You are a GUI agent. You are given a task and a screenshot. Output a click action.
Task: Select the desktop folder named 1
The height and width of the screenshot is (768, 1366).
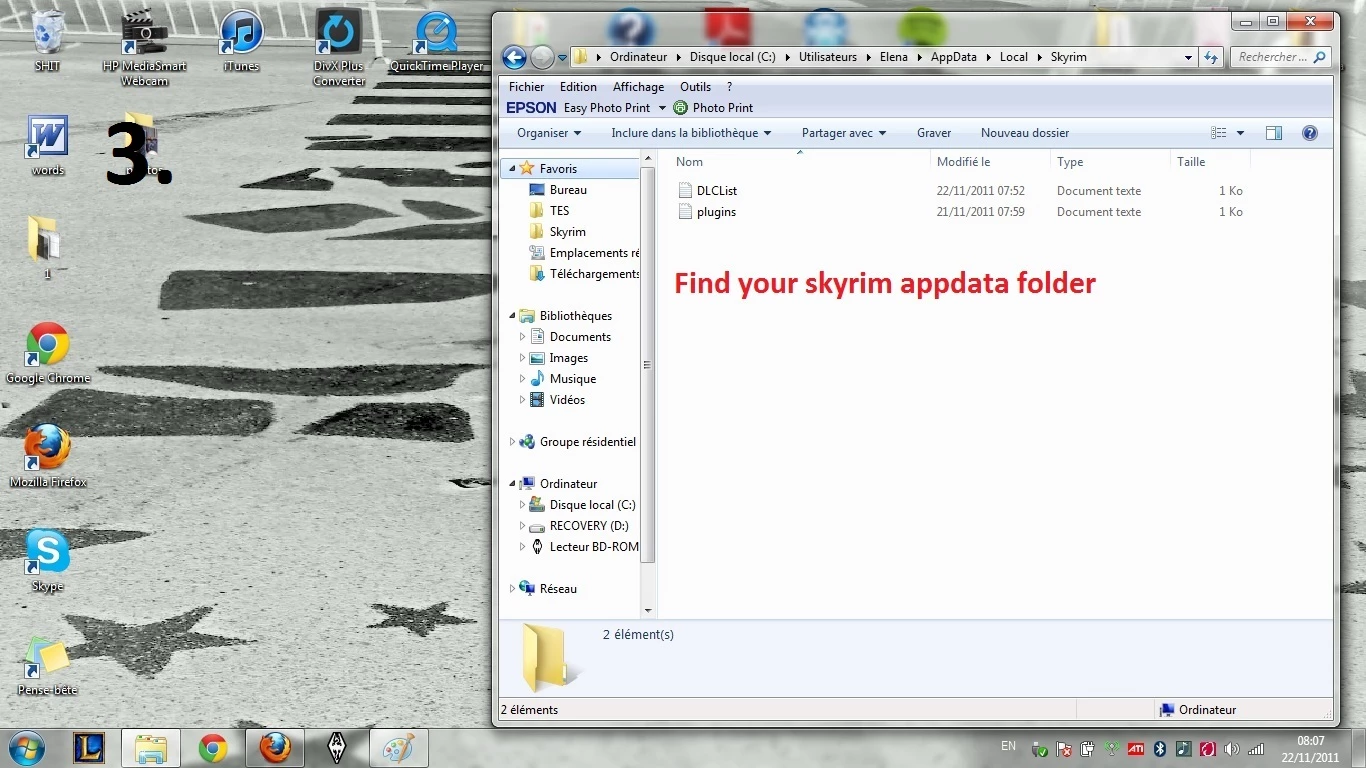click(x=47, y=246)
